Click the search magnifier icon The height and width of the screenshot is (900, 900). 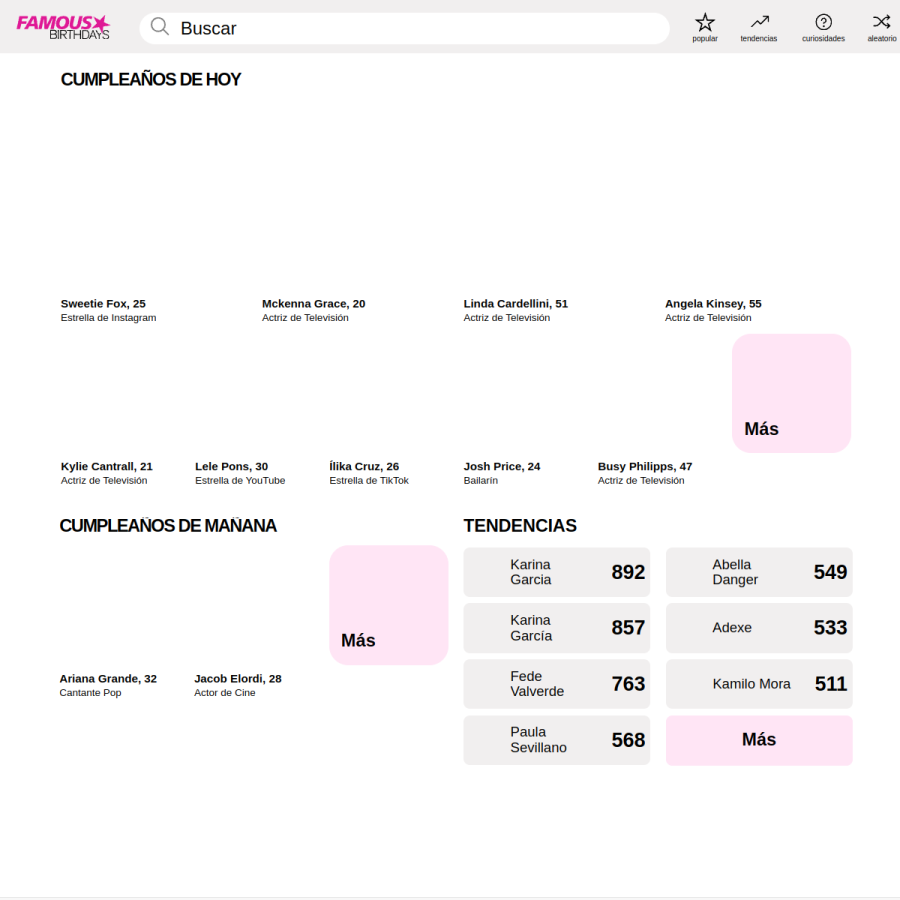(x=160, y=26)
